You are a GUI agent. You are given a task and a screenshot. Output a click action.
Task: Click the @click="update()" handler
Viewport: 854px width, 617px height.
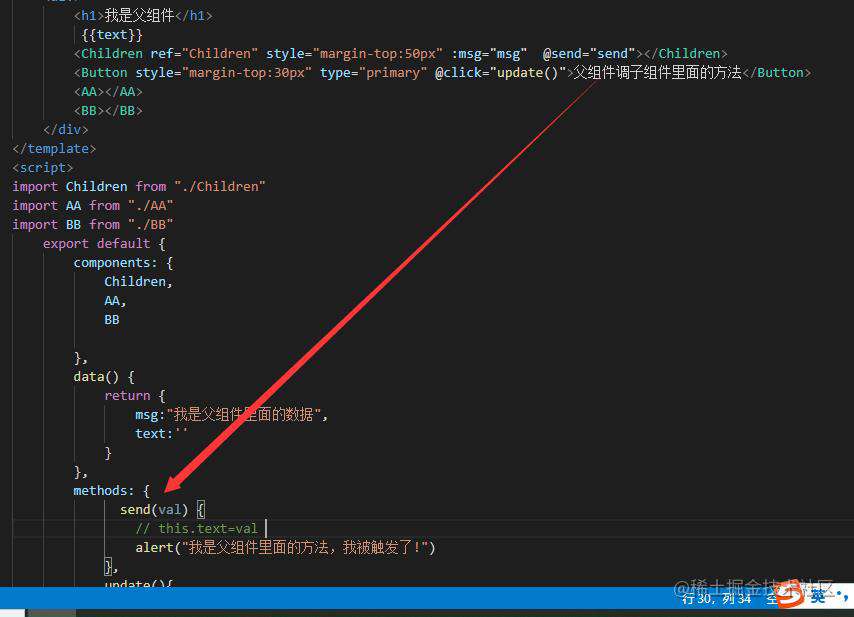501,73
